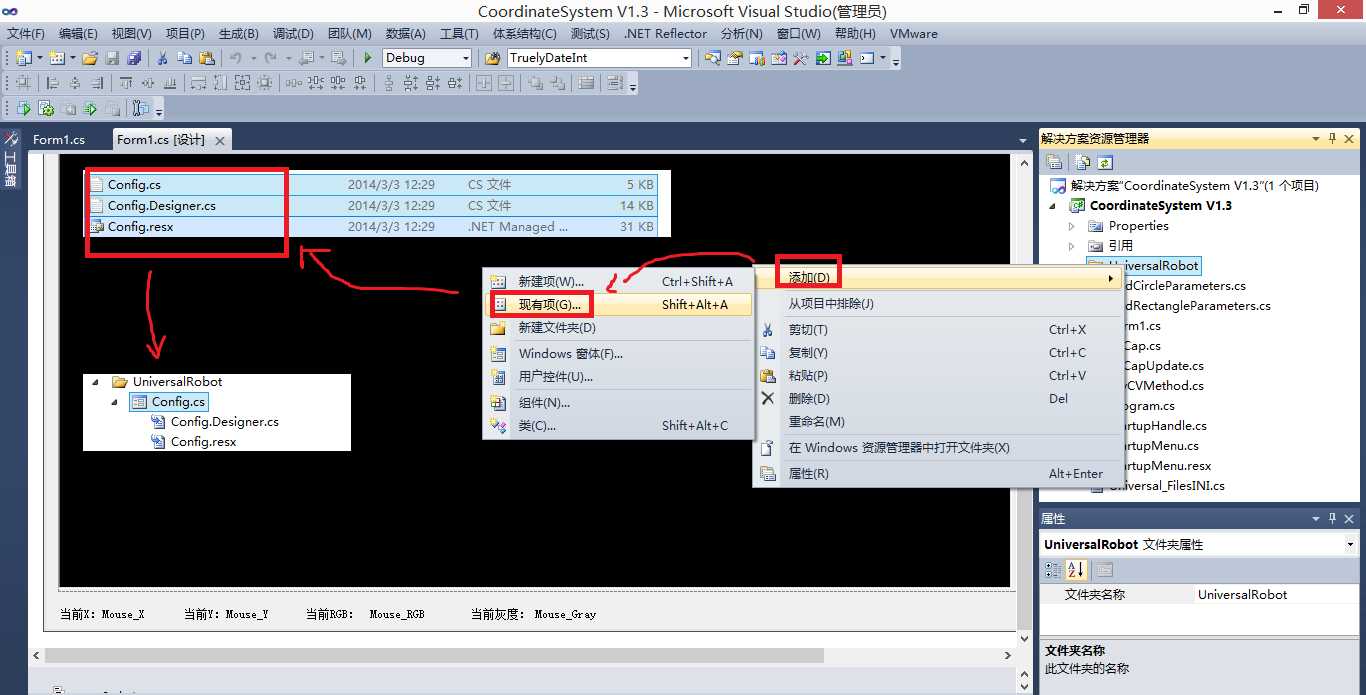This screenshot has height=695, width=1366.
Task: Start debugging with the green play icon
Action: pos(368,58)
